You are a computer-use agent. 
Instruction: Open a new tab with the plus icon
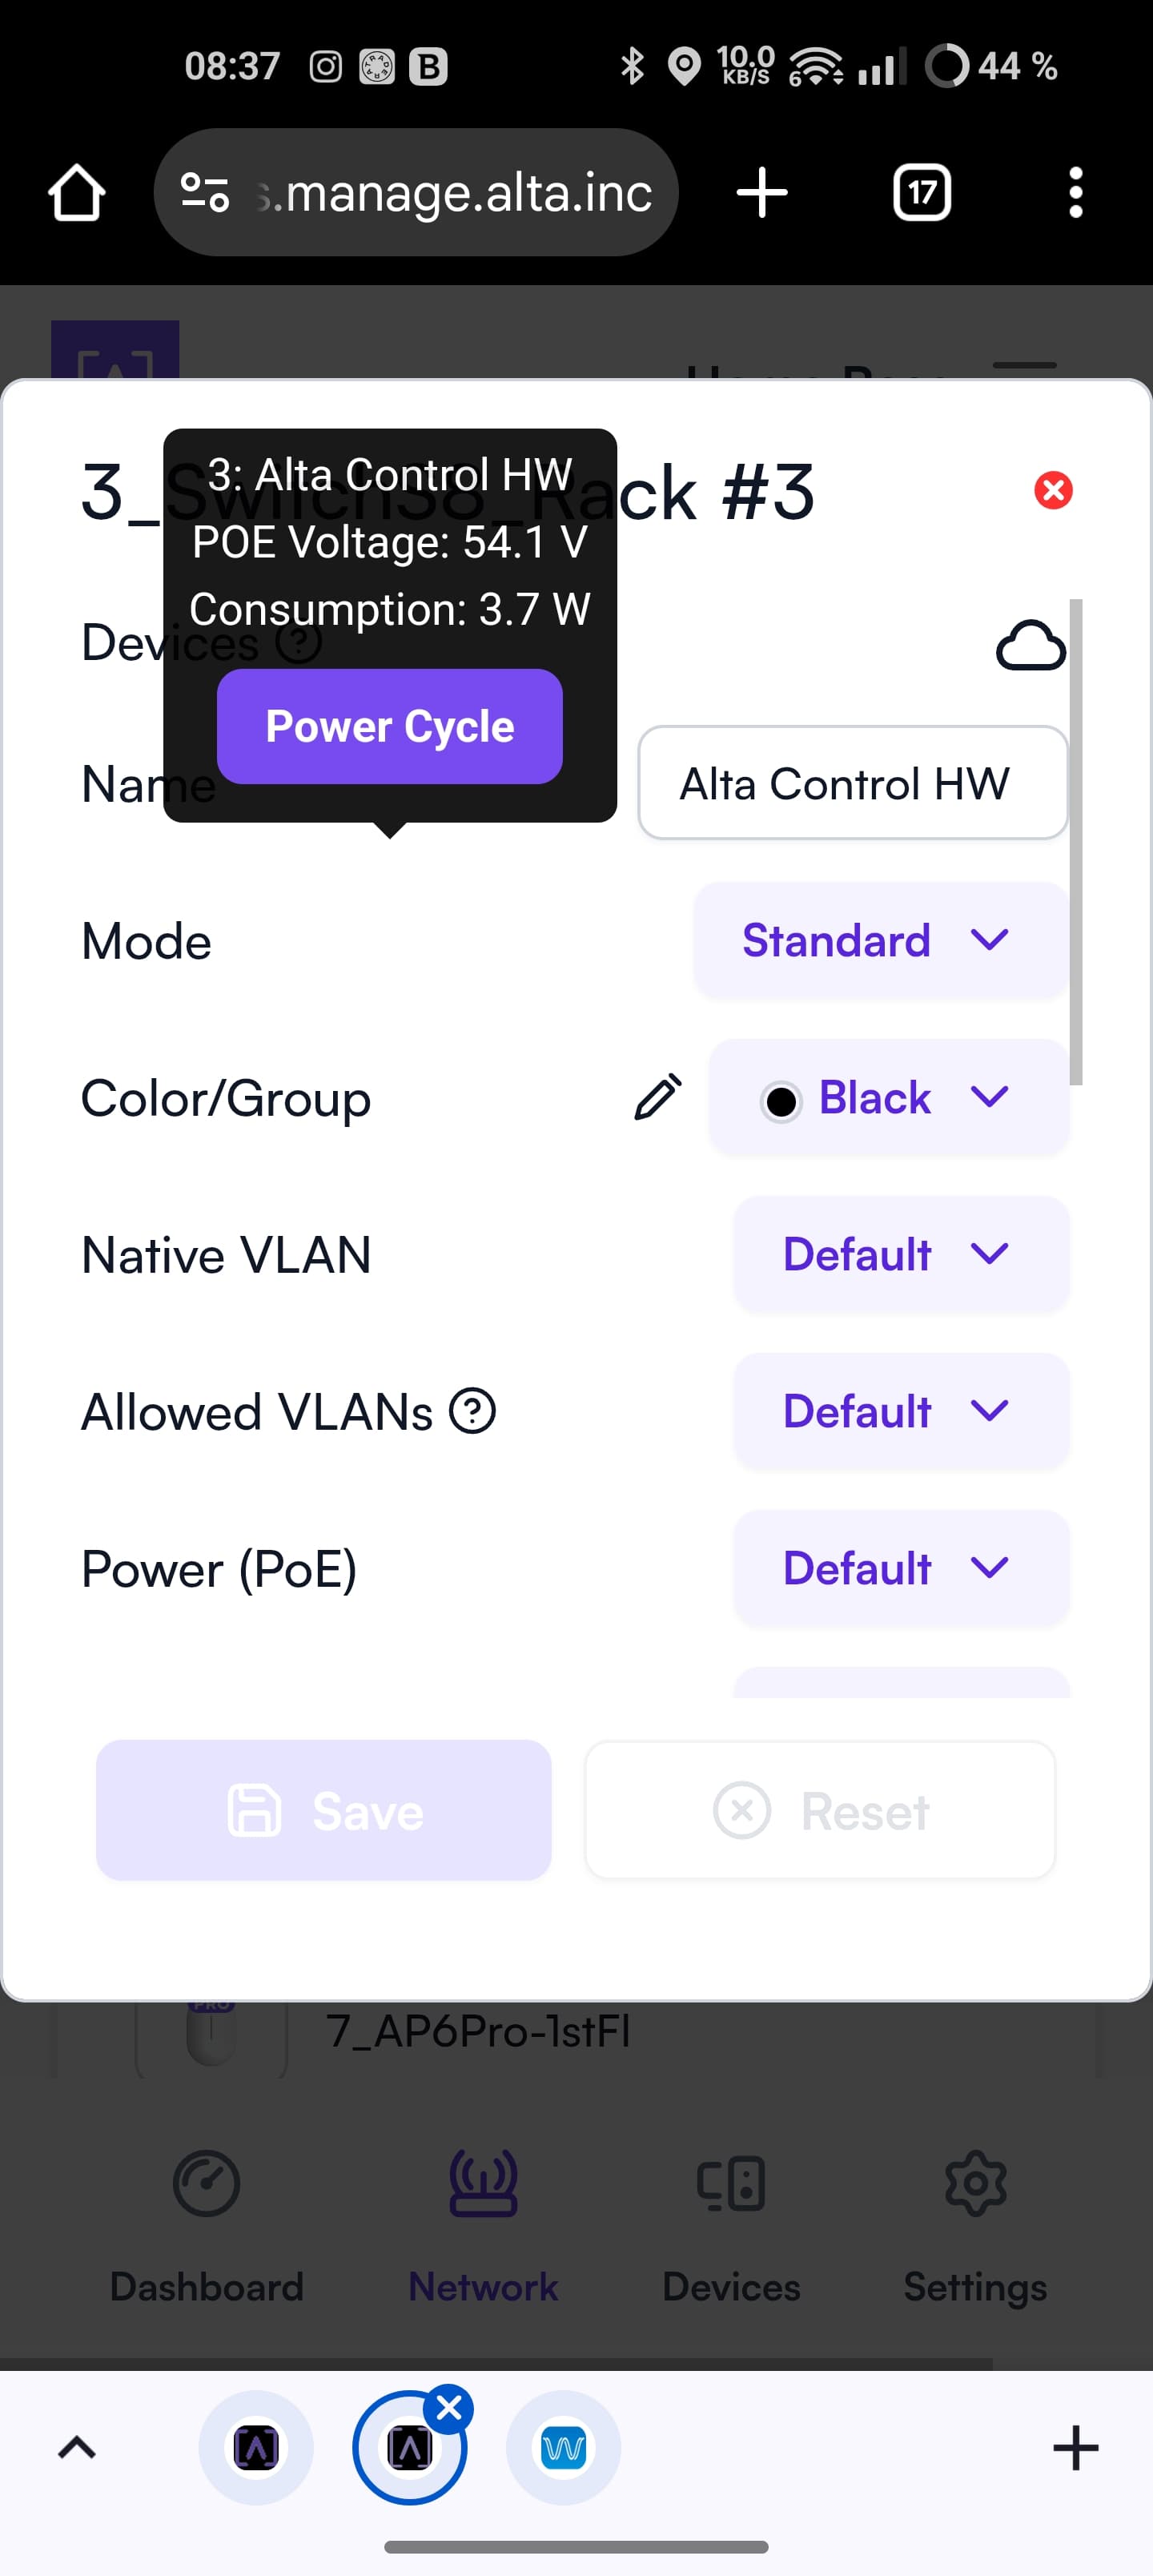tap(762, 192)
